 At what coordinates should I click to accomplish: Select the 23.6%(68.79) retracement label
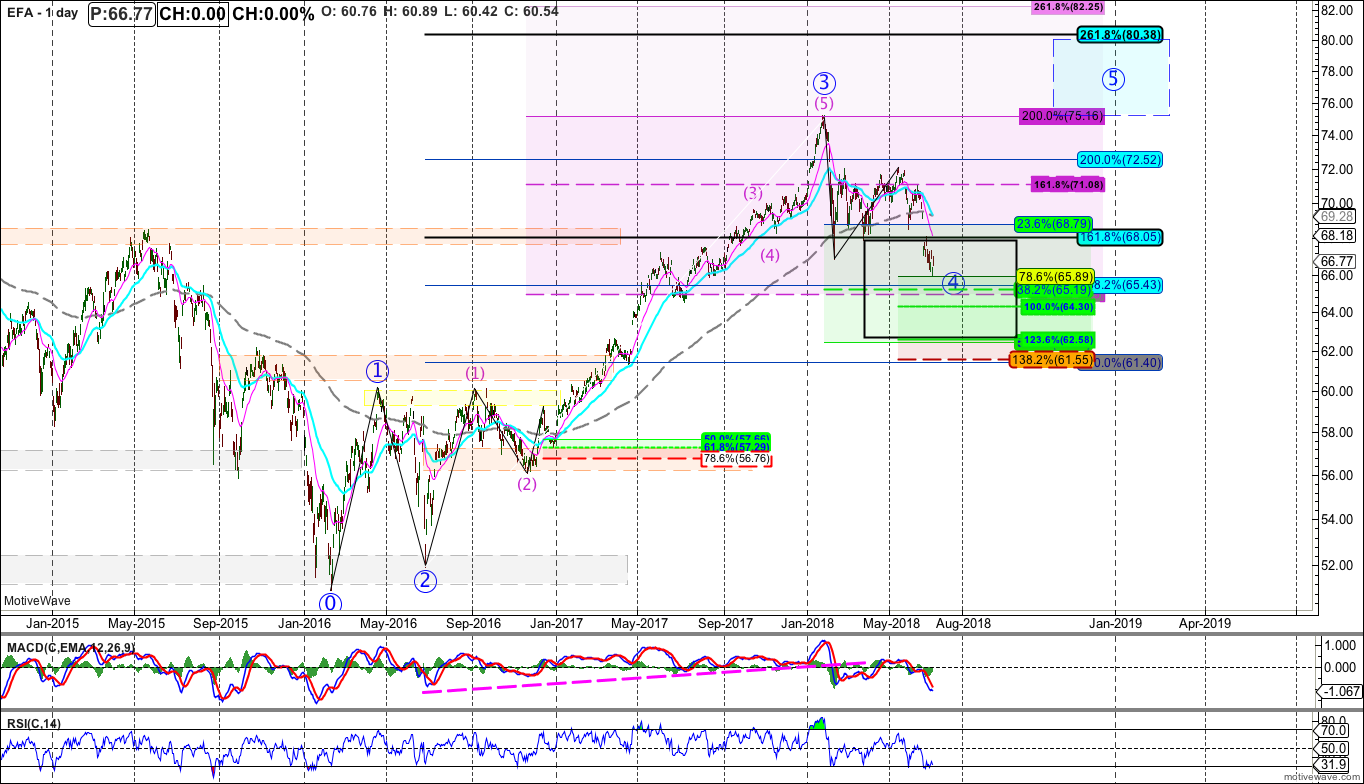click(1053, 223)
